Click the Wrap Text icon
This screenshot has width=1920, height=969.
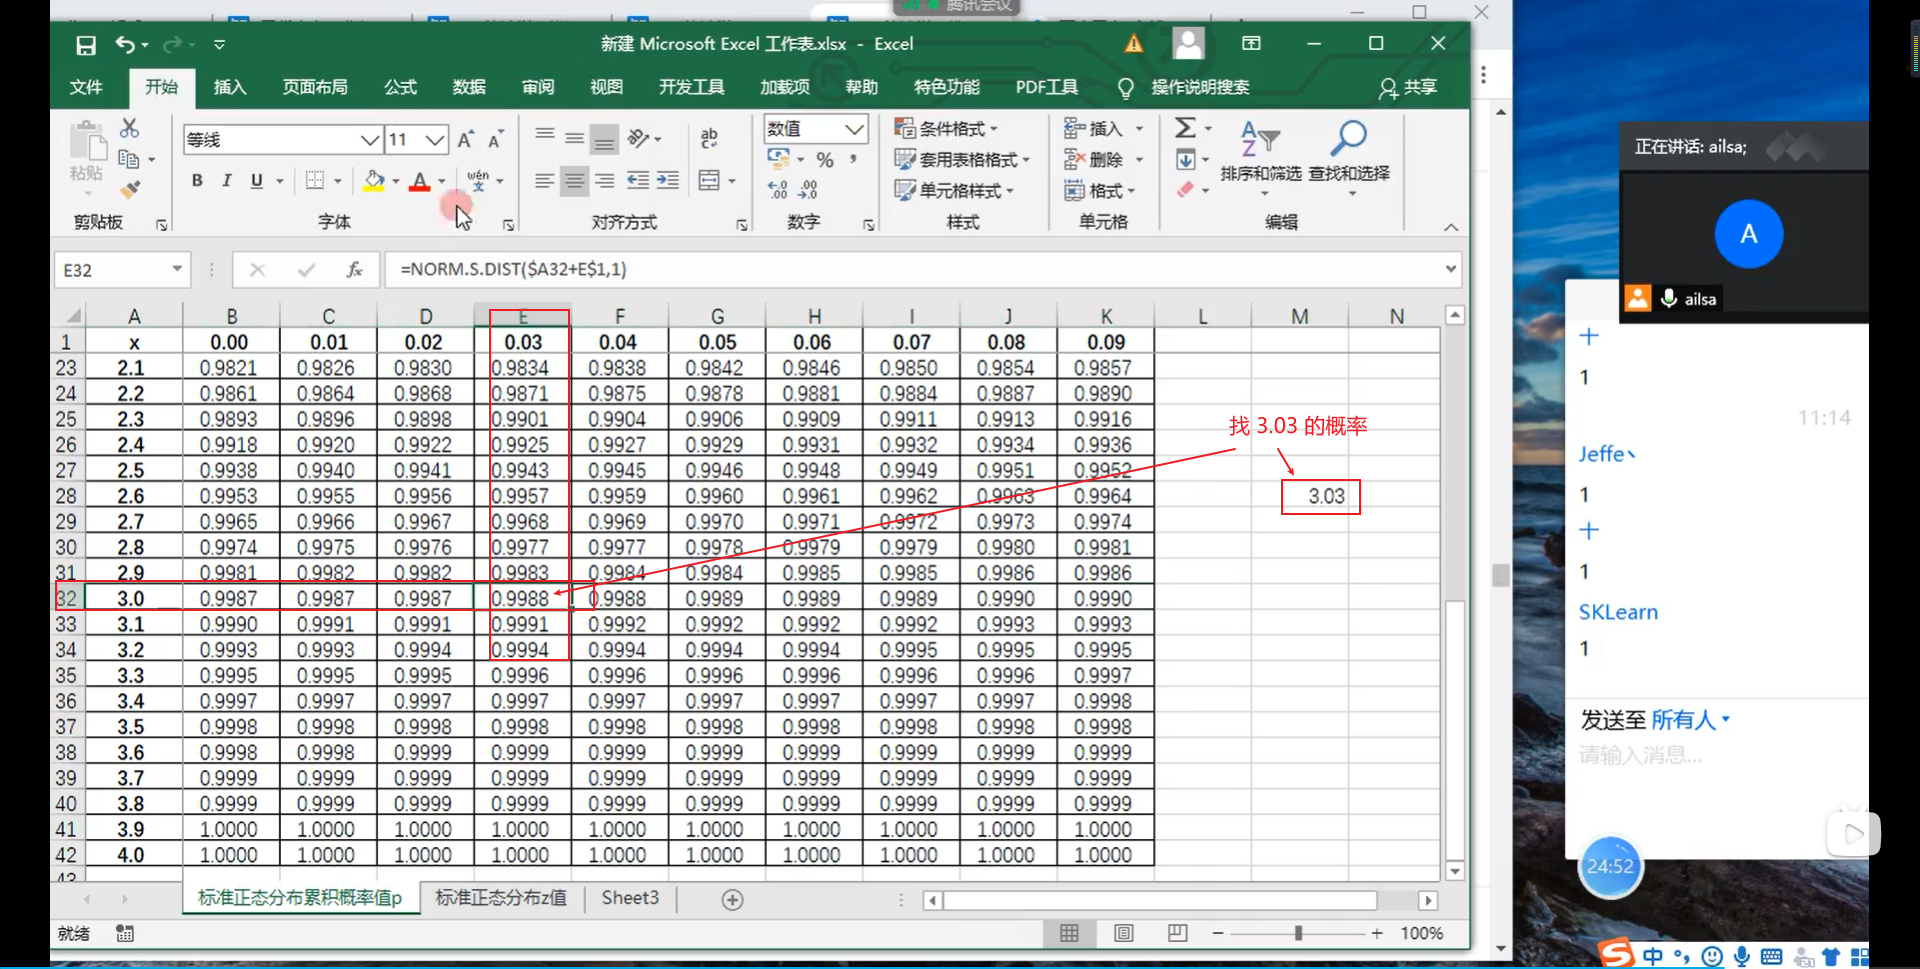click(x=709, y=139)
